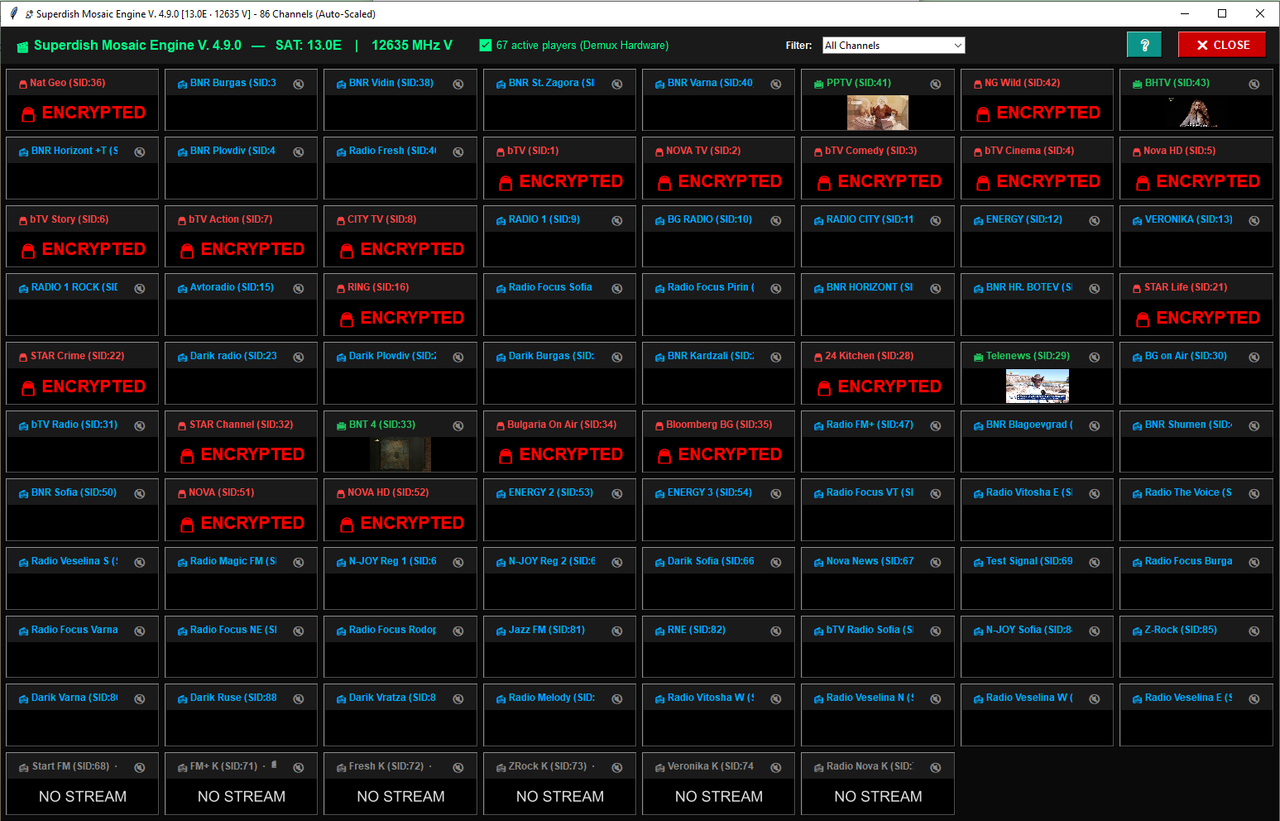This screenshot has width=1280, height=821.
Task: Toggle mute on the BNR Kardzali card
Action: pos(776,357)
